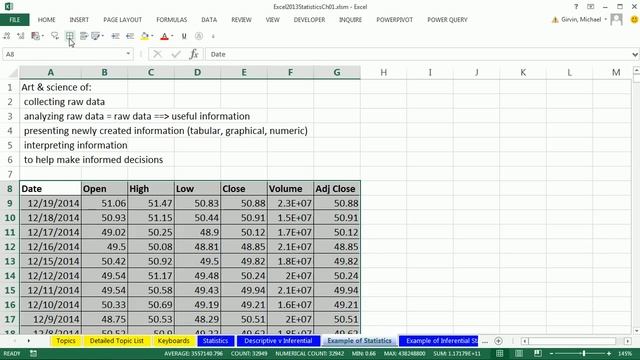The height and width of the screenshot is (360, 640).
Task: Click zoom in plus button
Action: coord(609,353)
